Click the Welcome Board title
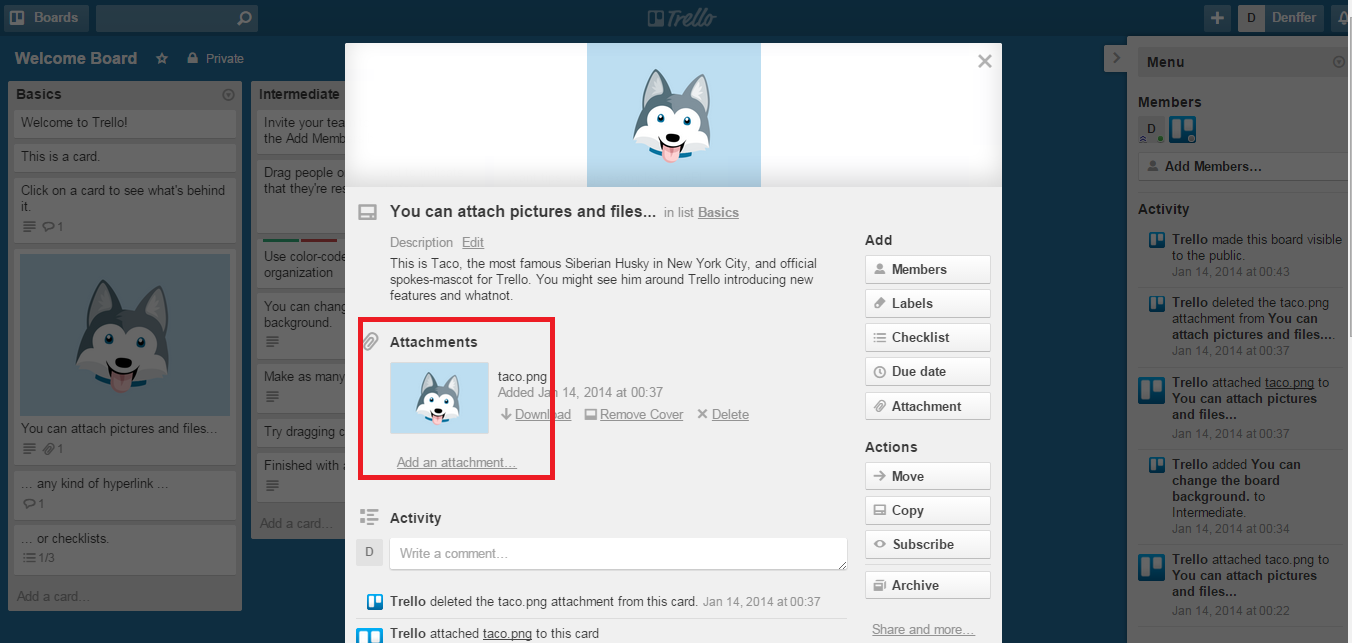The image size is (1352, 643). (x=76, y=58)
